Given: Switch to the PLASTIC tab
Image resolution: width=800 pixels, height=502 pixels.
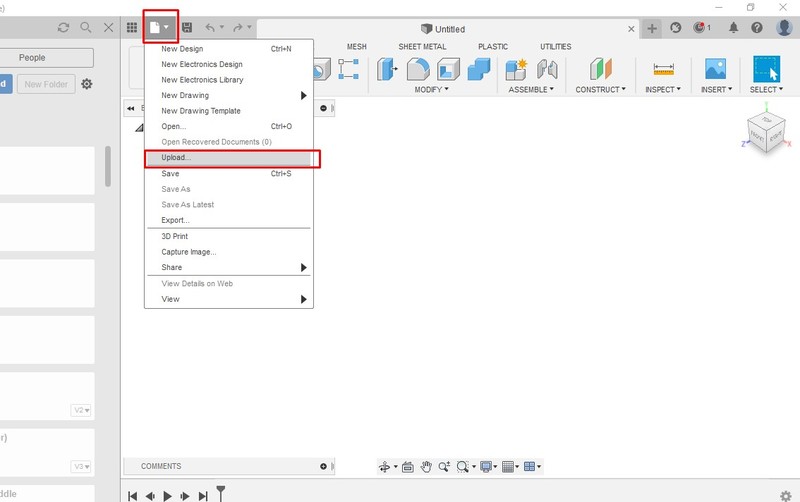Looking at the screenshot, I should point(493,46).
